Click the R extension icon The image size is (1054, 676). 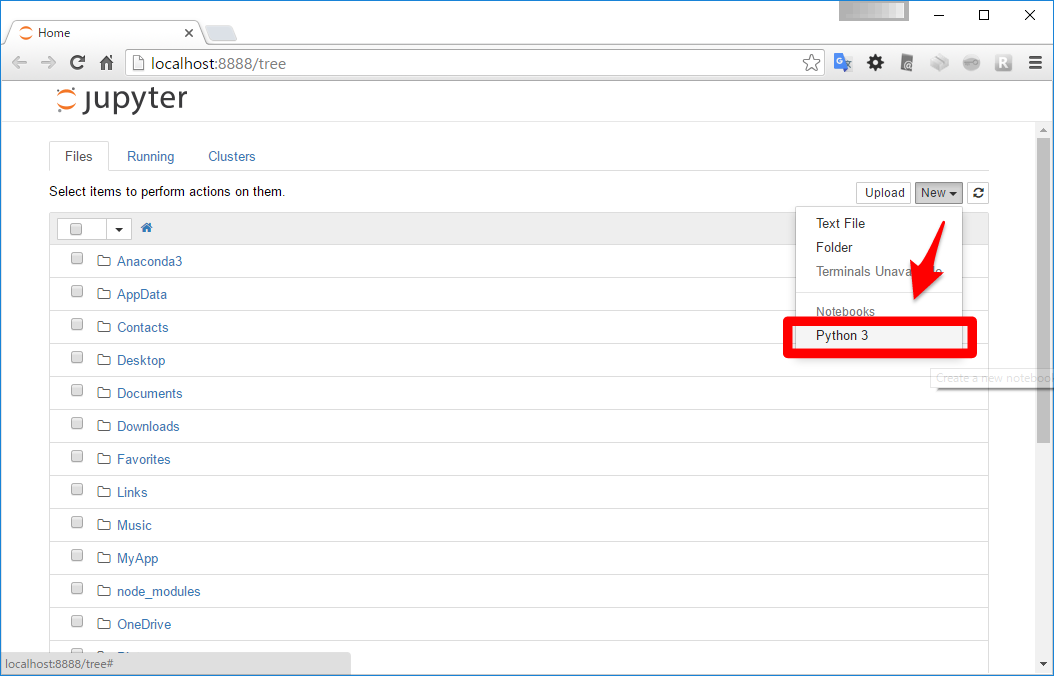[1003, 63]
